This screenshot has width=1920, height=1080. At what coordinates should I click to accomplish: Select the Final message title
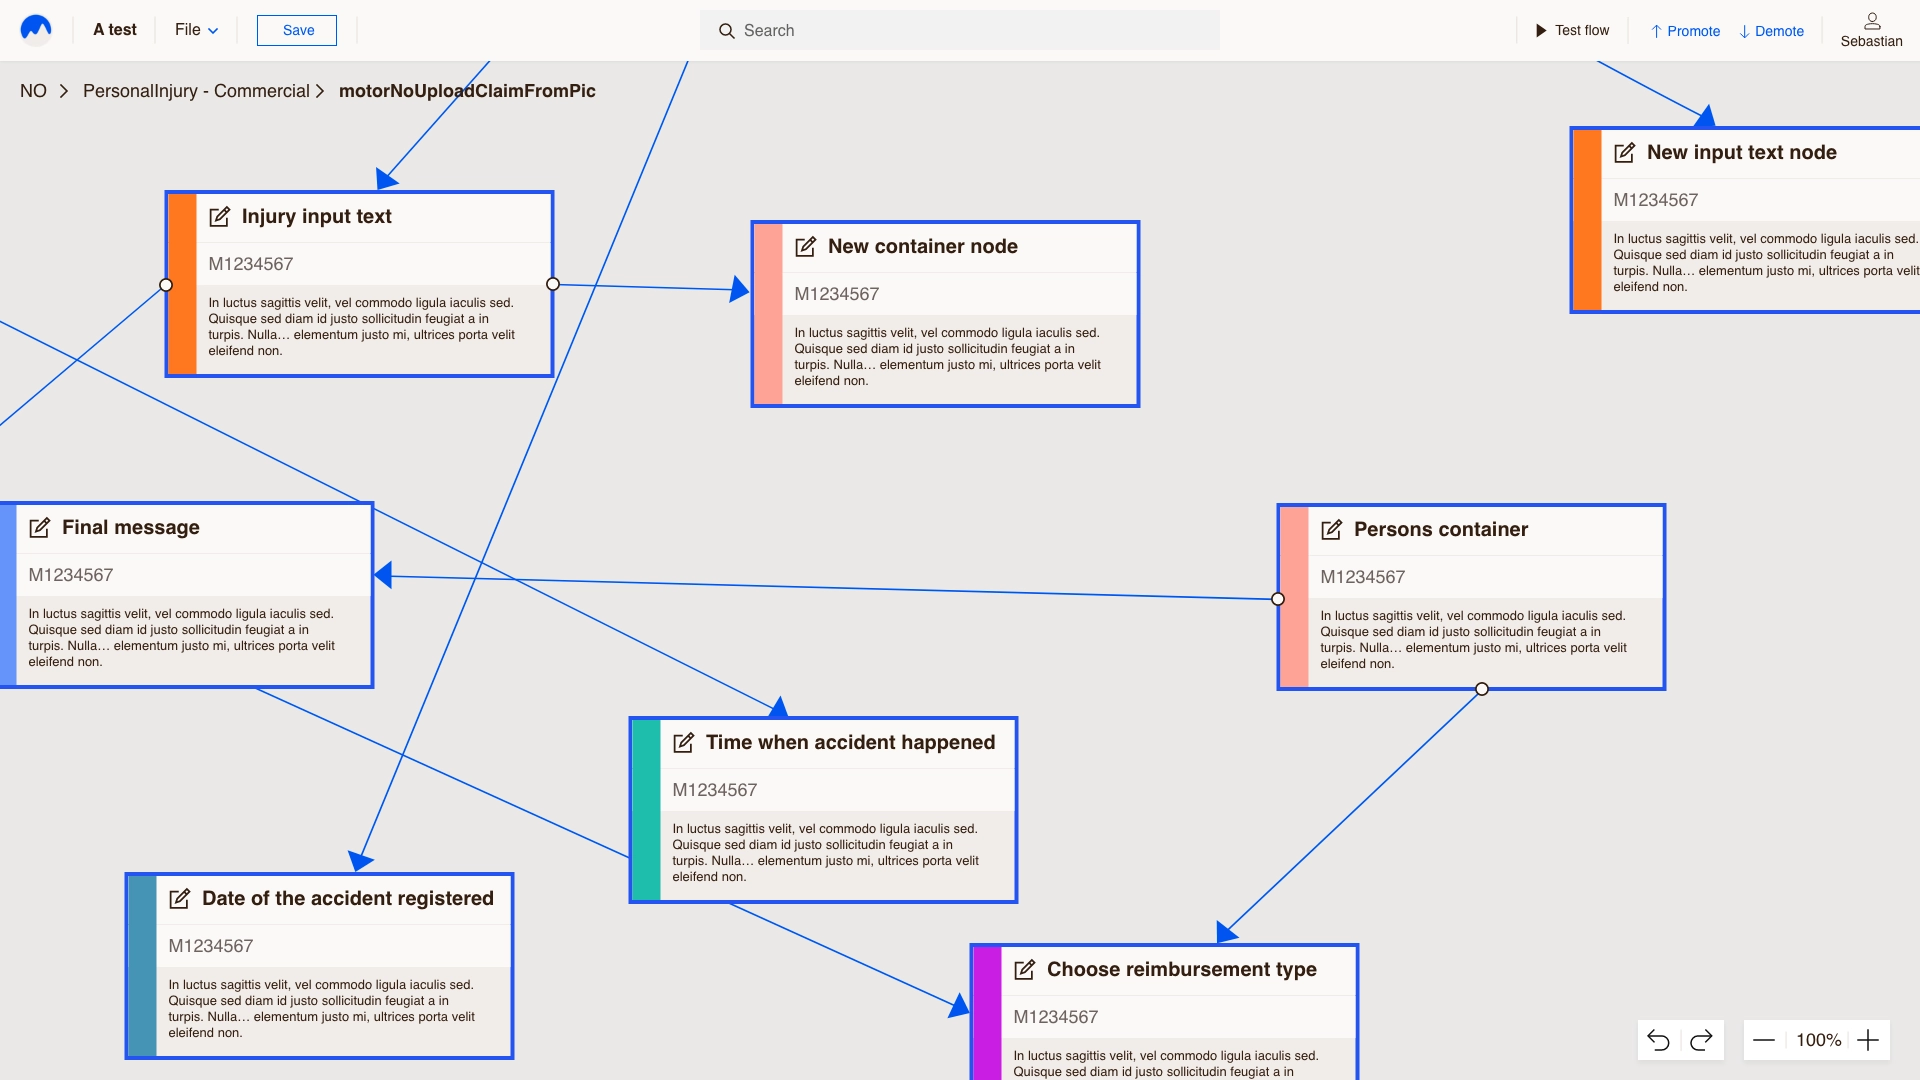131,528
